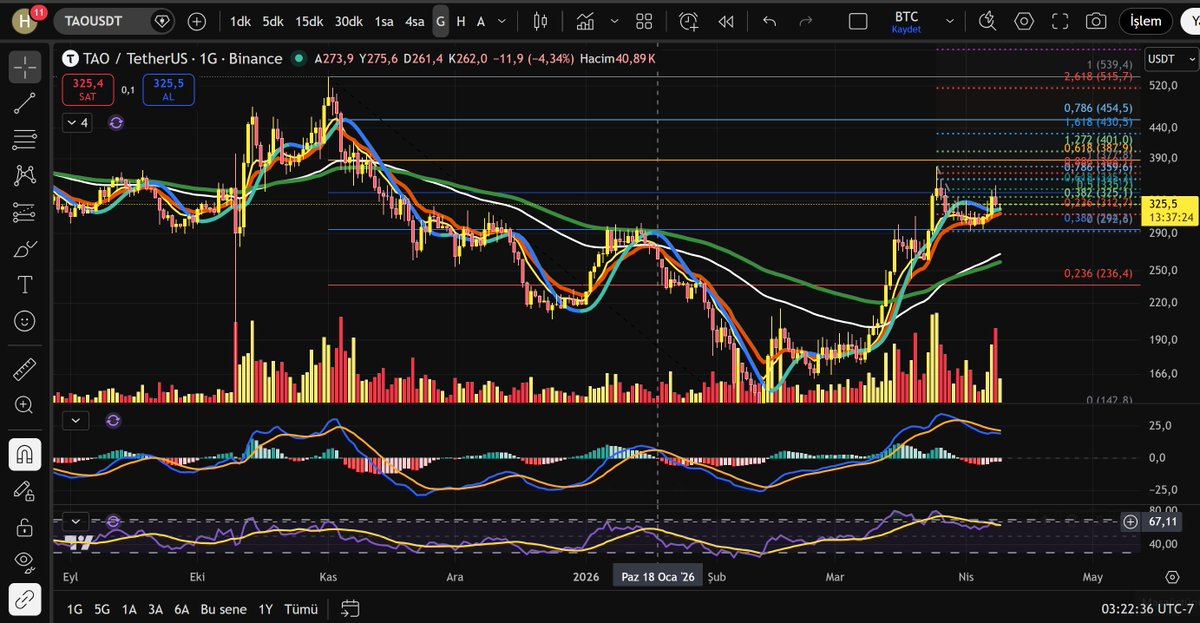
Task: Set date range to 1A
Action: tap(129, 608)
